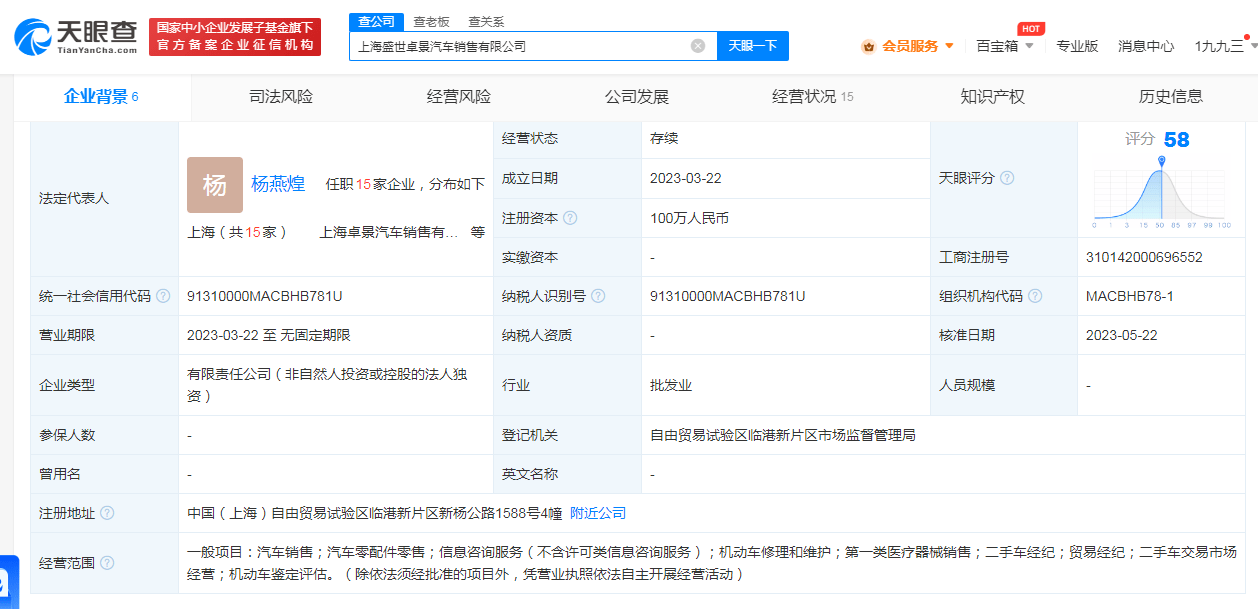Open help icon next to 天眼评分
The height and width of the screenshot is (609, 1258).
(x=1007, y=178)
